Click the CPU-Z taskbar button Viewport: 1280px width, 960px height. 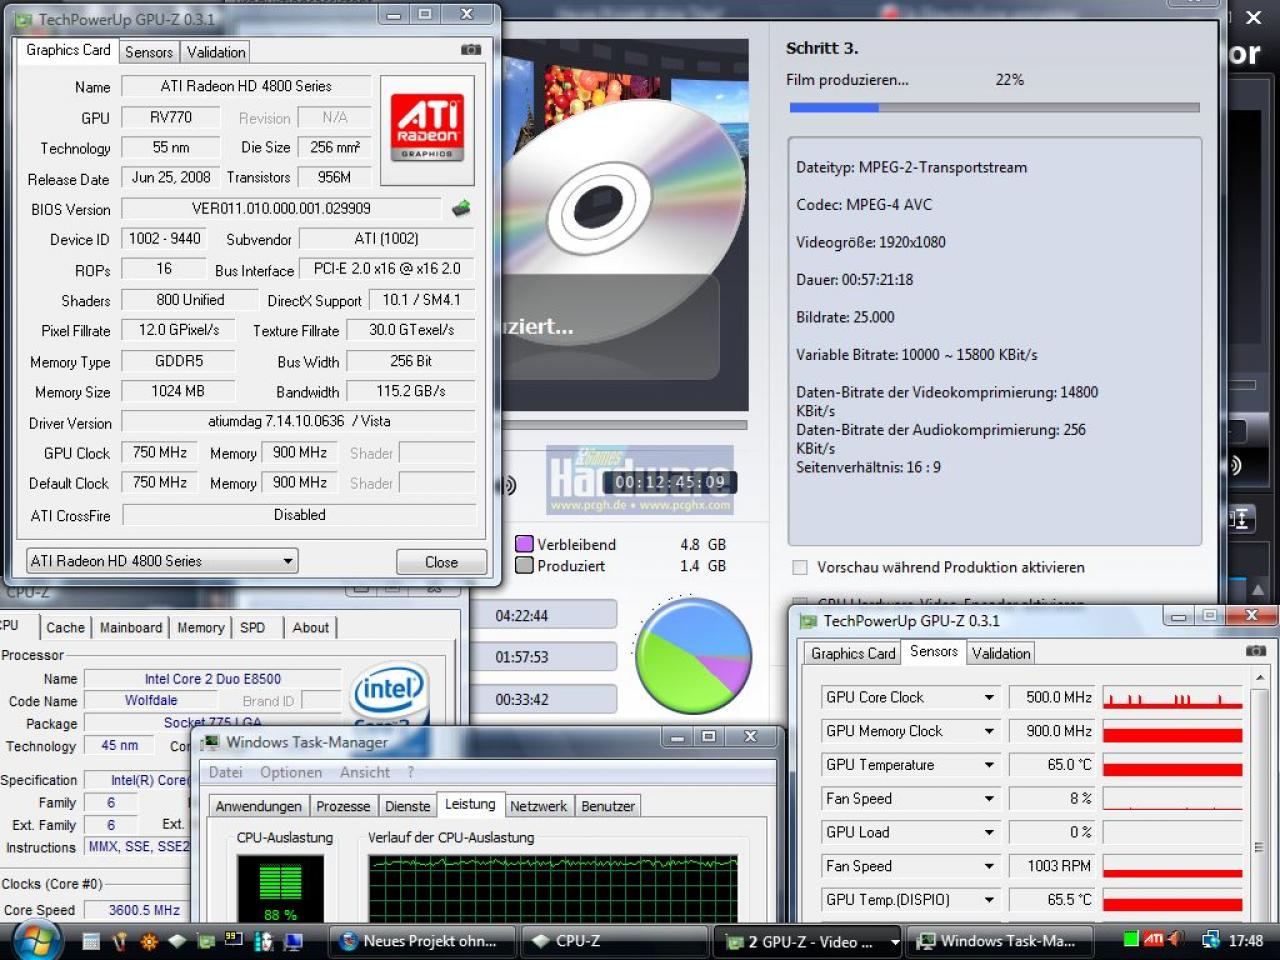pyautogui.click(x=616, y=941)
